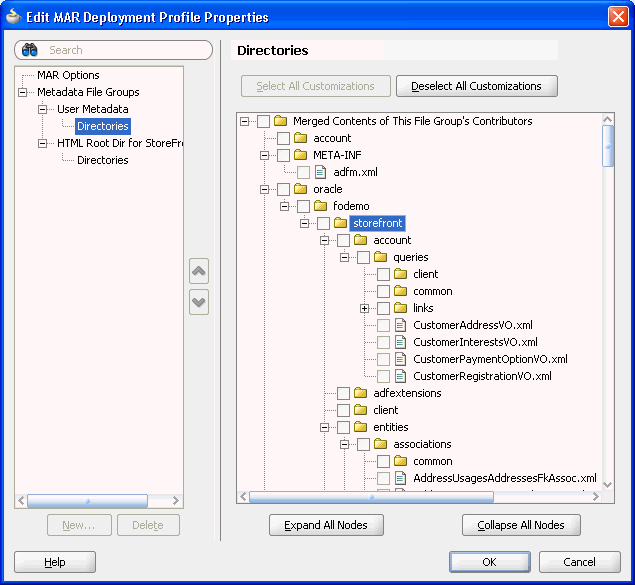Click the AddressUsagesAddressesFkAssoc.xml file icon
The image size is (635, 585).
(x=401, y=478)
